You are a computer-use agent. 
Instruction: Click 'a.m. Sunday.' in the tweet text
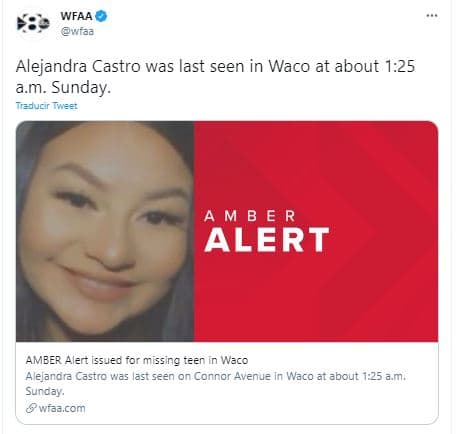click(63, 87)
